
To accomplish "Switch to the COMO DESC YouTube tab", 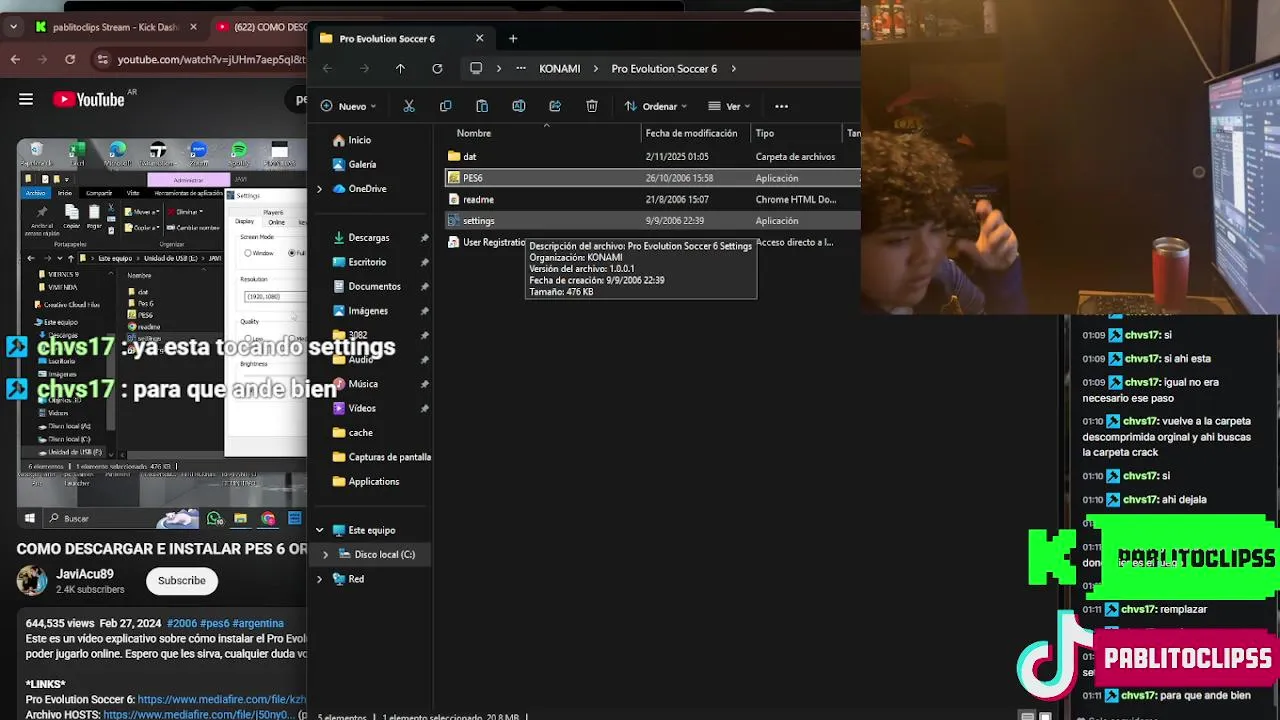I will pyautogui.click(x=262, y=27).
